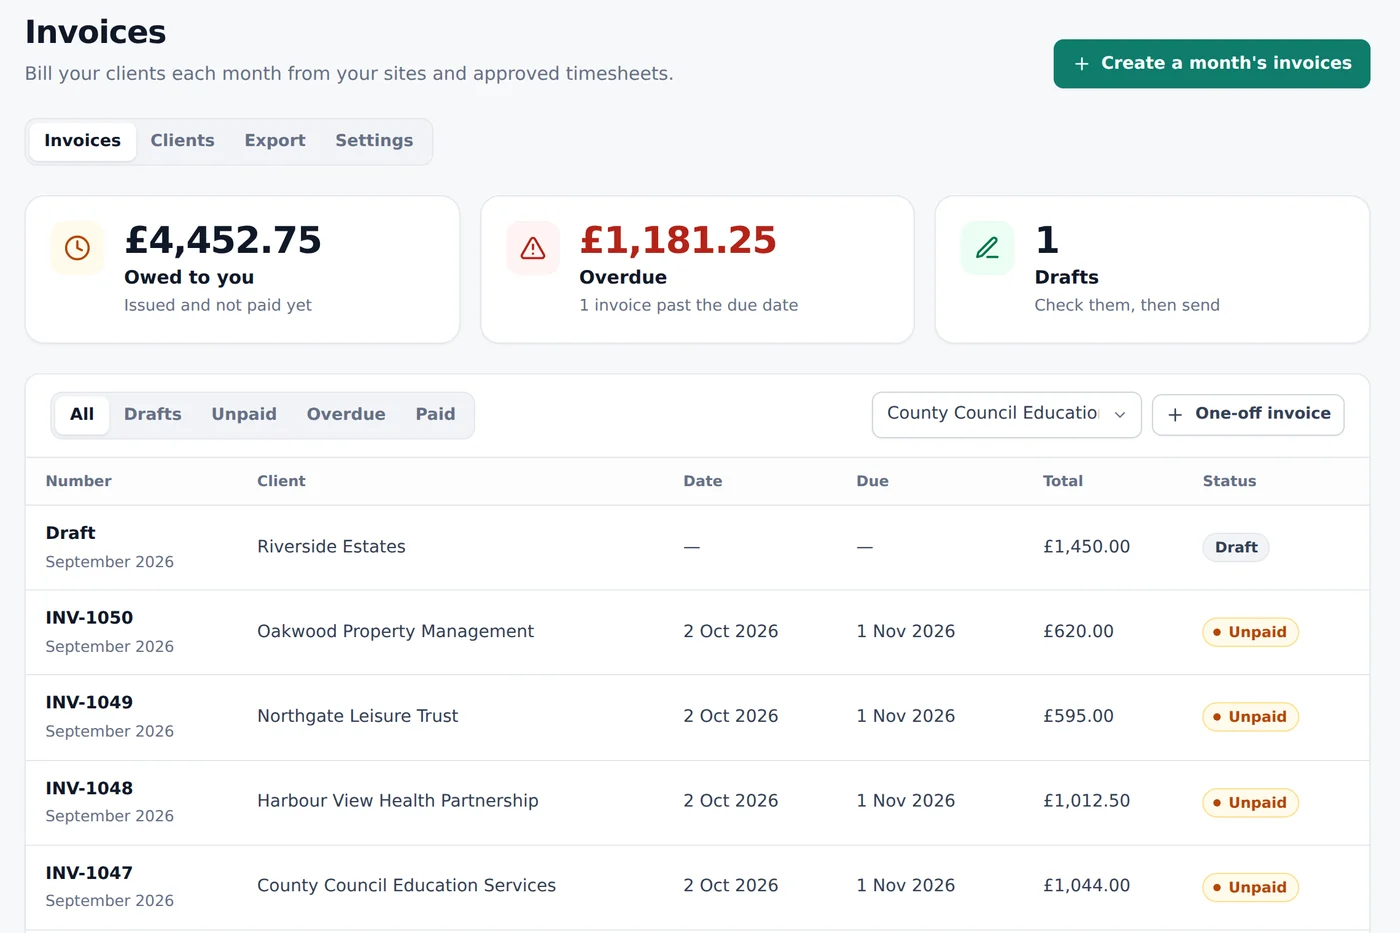This screenshot has width=1400, height=933.
Task: Add a One-off invoice
Action: (1248, 414)
